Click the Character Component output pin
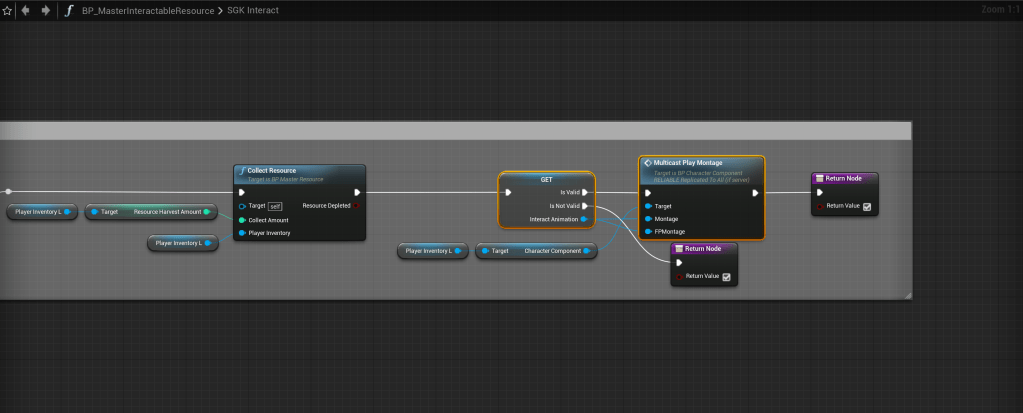1023x413 pixels. [x=587, y=251]
